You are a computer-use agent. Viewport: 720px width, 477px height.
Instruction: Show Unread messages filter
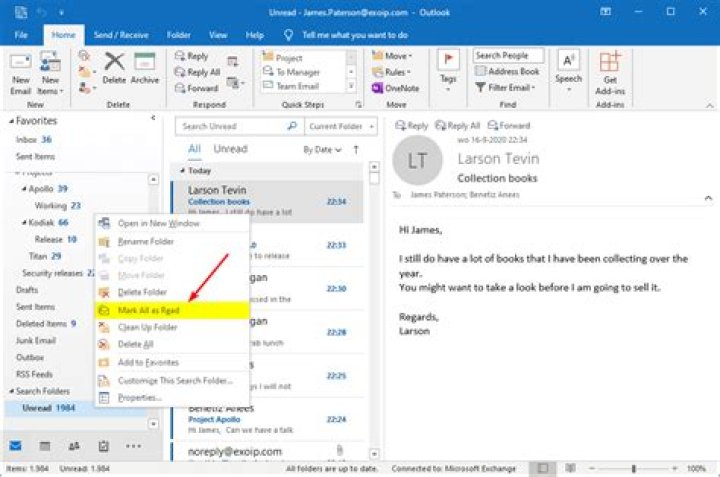click(x=231, y=149)
